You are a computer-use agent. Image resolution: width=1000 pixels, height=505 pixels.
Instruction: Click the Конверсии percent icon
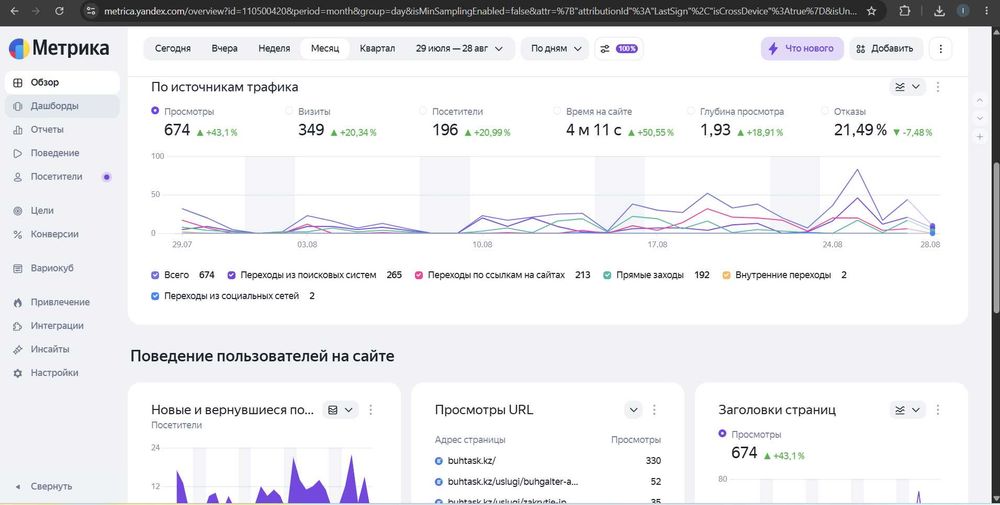(x=18, y=234)
